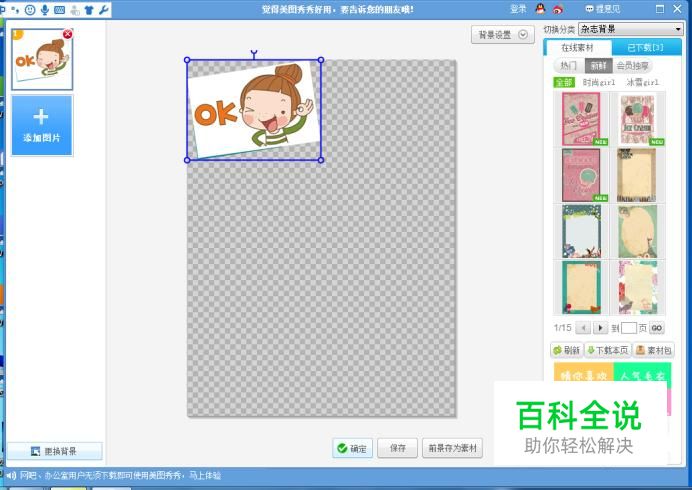Pick the floral frame background with pale blue center
This screenshot has height=490, width=692.
click(581, 231)
